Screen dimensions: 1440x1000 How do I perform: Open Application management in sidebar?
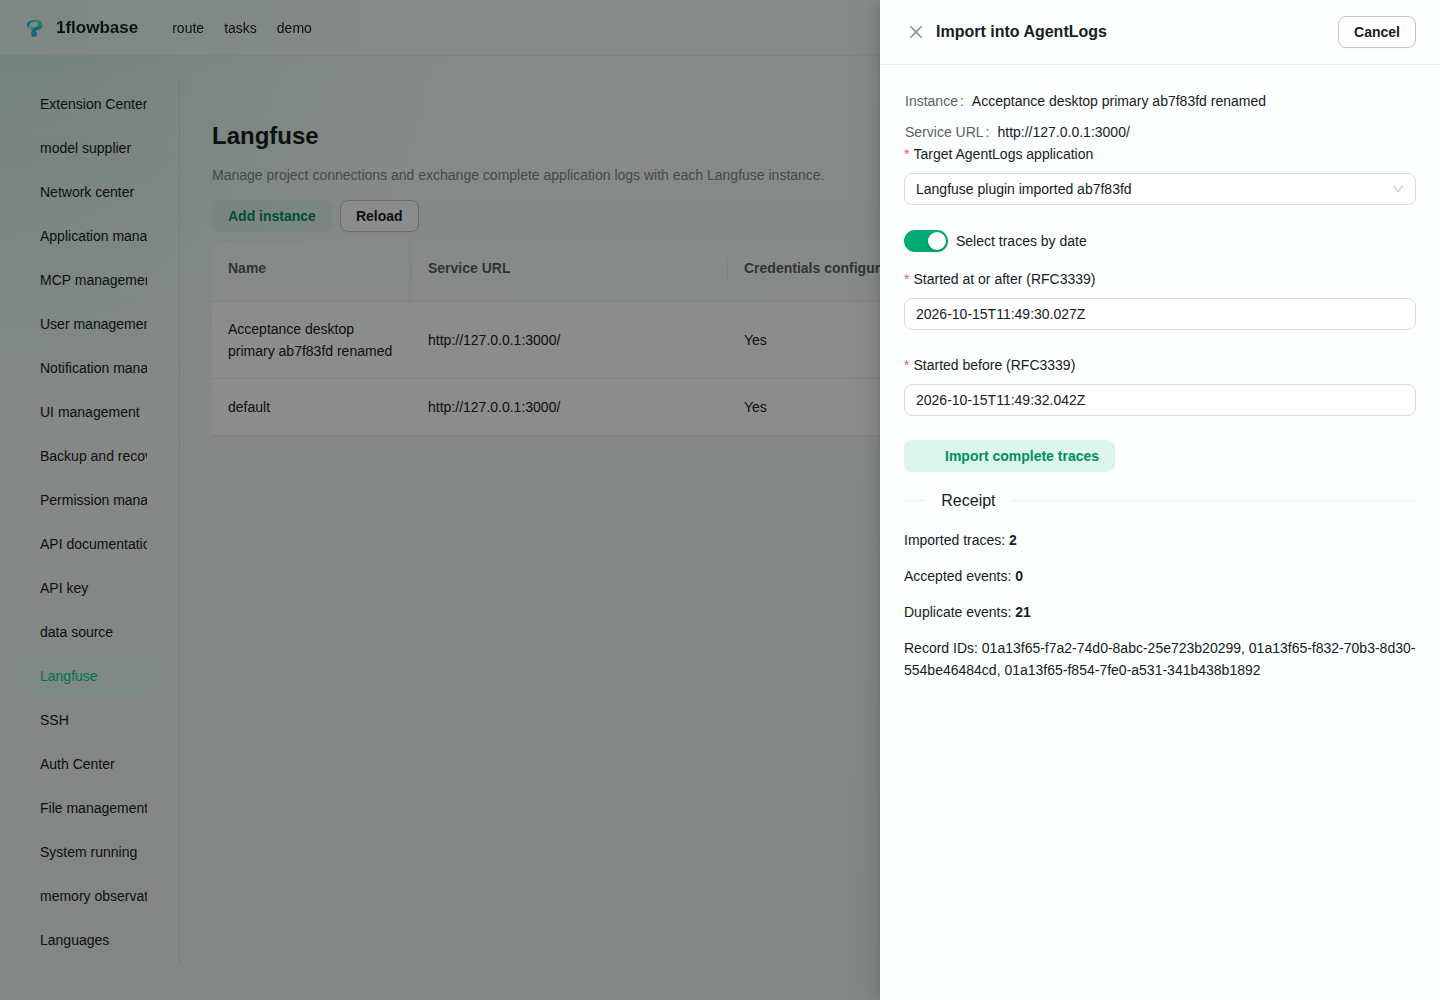[90, 236]
